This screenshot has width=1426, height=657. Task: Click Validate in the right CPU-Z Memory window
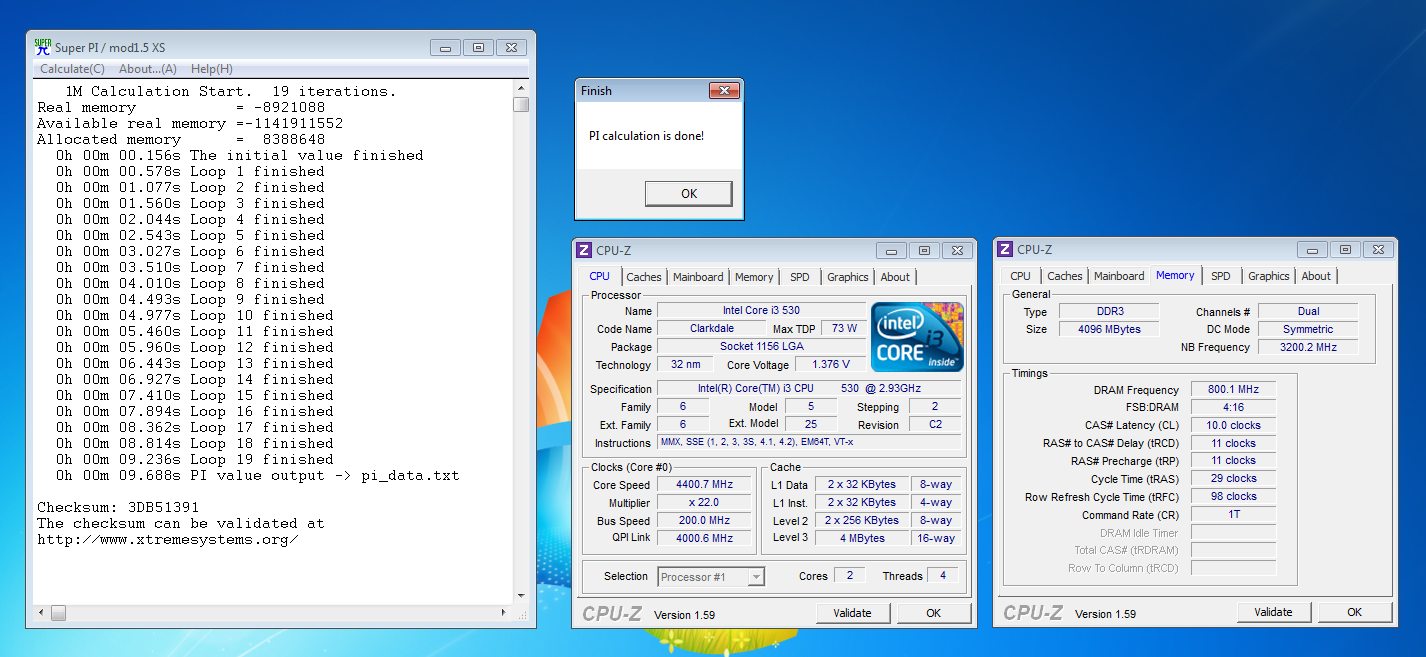click(1273, 612)
